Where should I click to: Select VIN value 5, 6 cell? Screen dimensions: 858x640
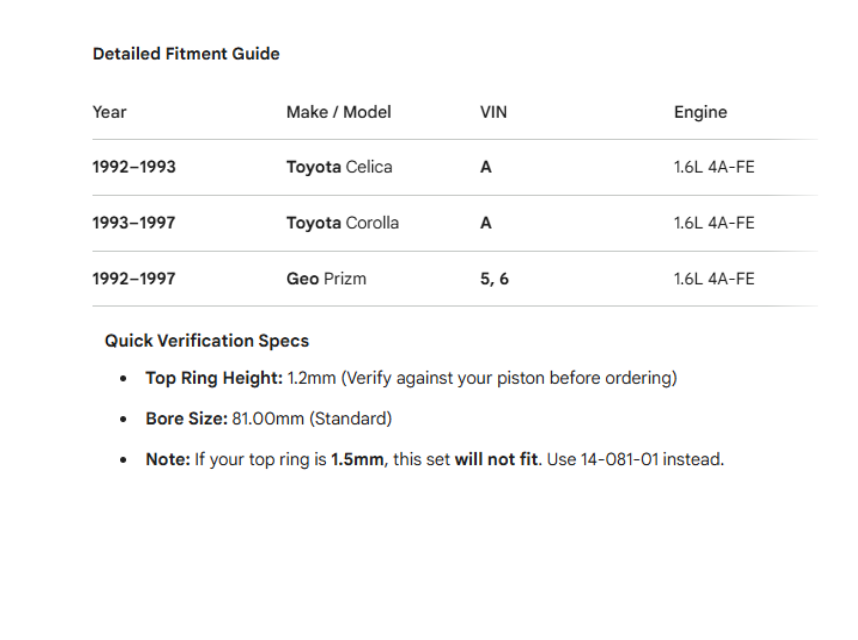click(494, 279)
